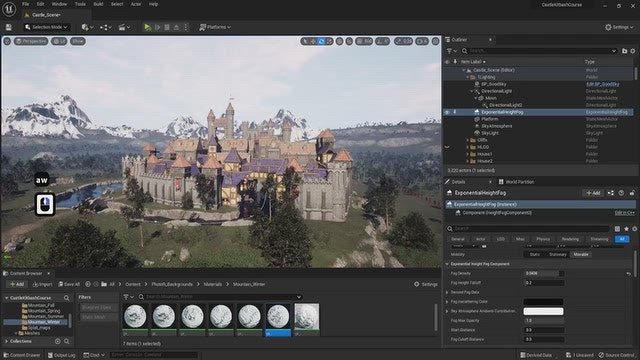This screenshot has width=640, height=360.
Task: Set Mobility to Static
Action: click(534, 254)
